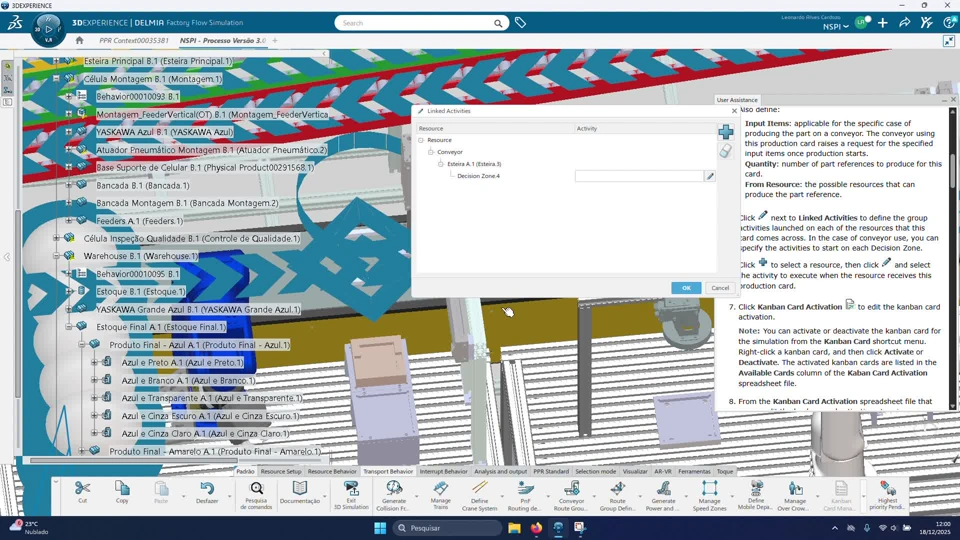Click the Activity field for Decision Zone.4

coord(638,176)
